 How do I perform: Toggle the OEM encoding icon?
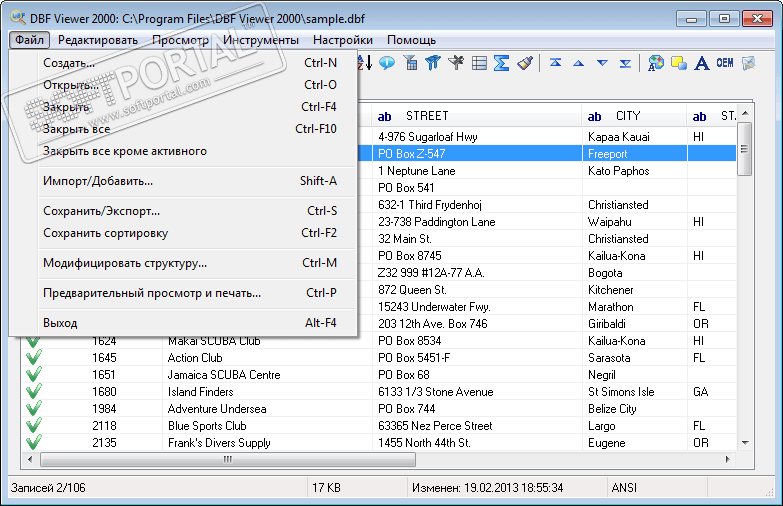pos(725,63)
